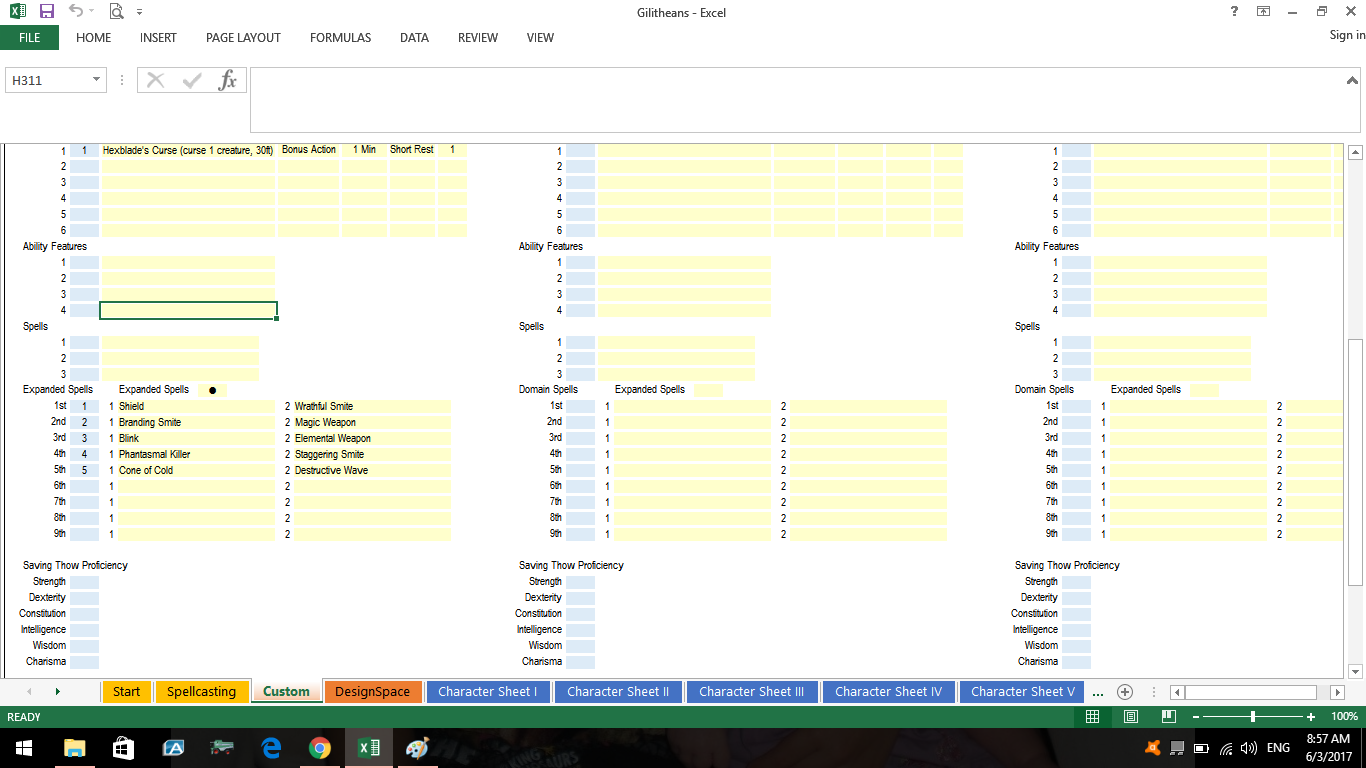1366x768 pixels.
Task: Switch to the DesignSpace sheet tab
Action: point(372,691)
